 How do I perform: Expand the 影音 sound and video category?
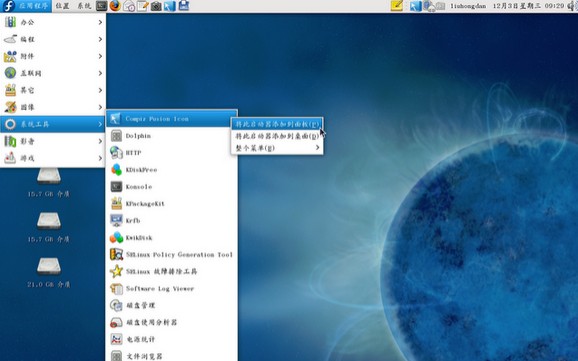[x=53, y=141]
